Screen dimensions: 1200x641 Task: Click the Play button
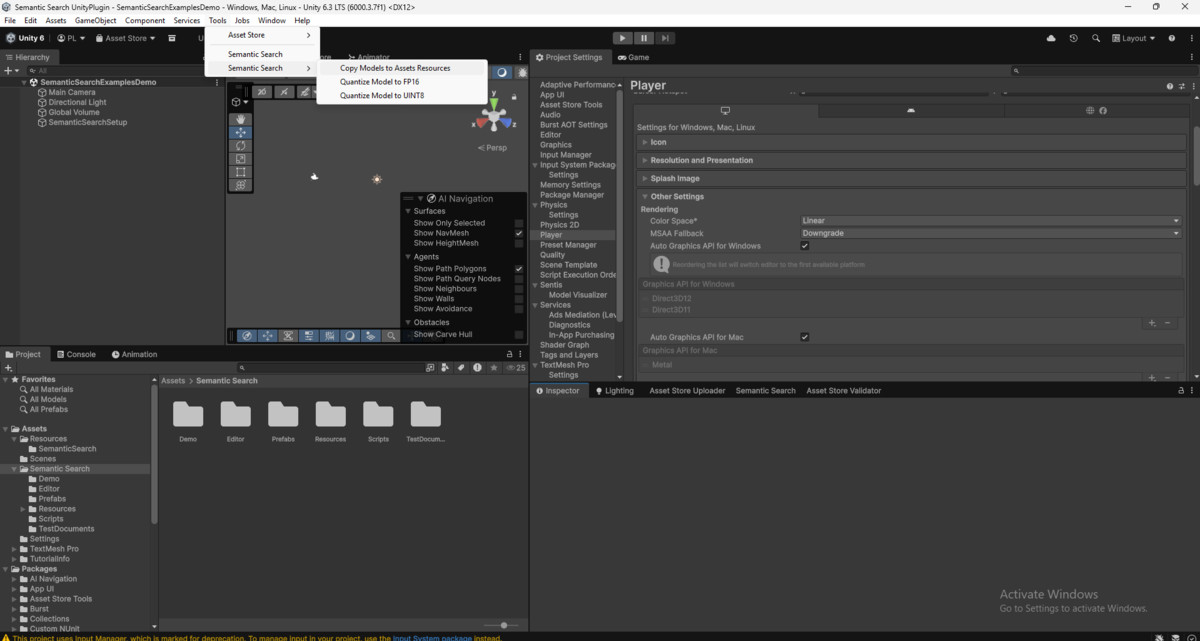pyautogui.click(x=622, y=38)
